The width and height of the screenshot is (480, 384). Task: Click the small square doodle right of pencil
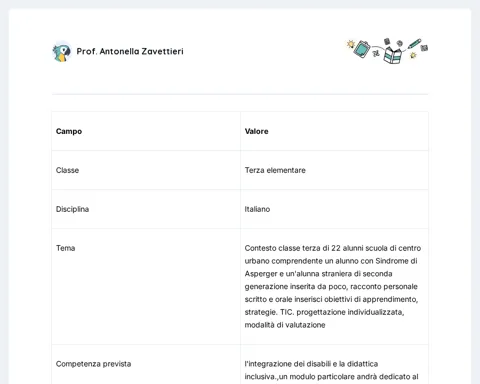(424, 48)
